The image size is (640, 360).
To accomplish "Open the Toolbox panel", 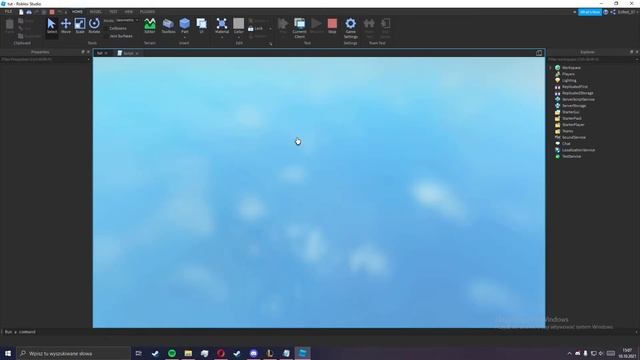I will click(168, 26).
